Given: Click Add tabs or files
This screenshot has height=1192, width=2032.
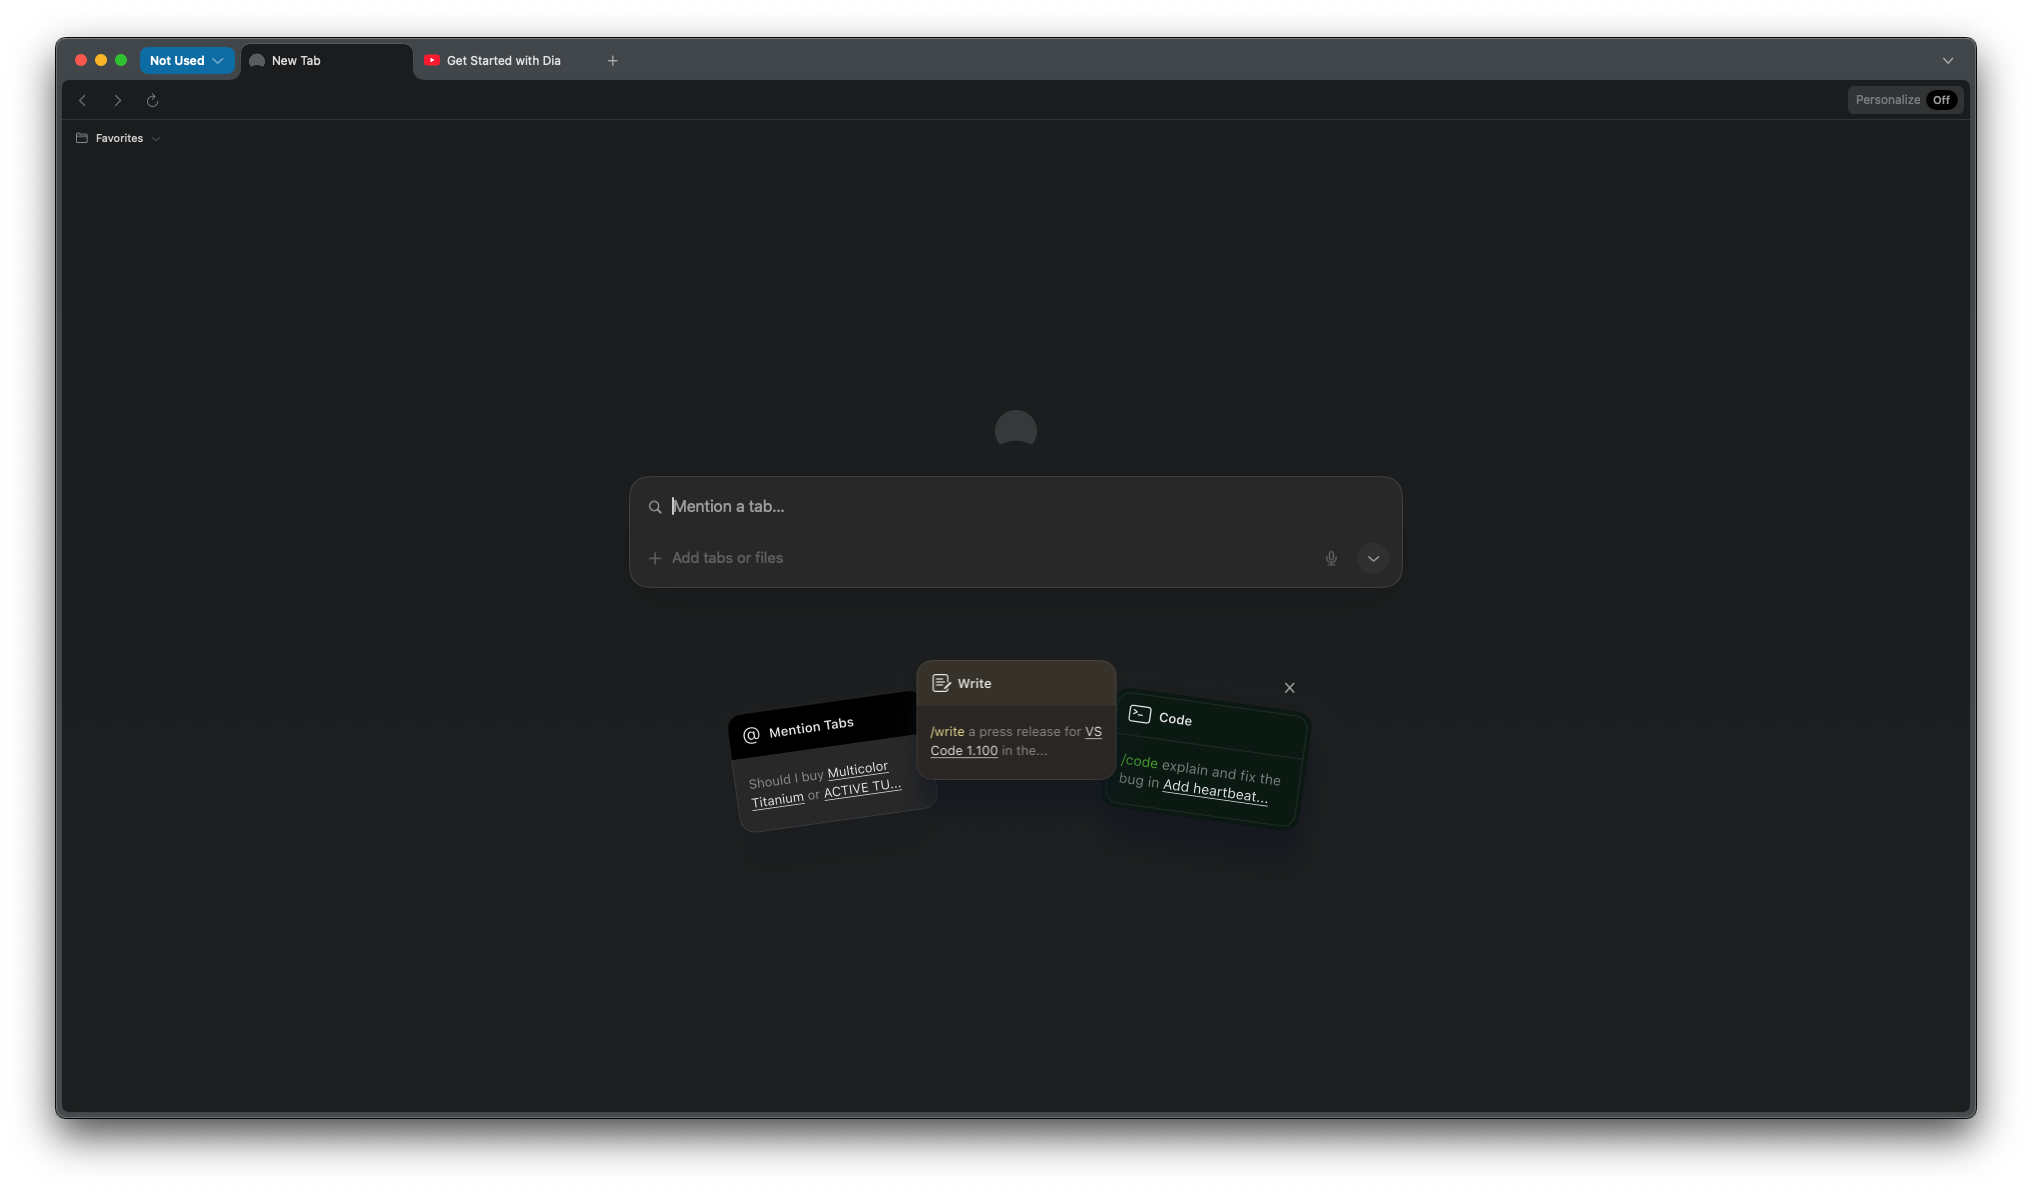Looking at the screenshot, I should pos(727,558).
